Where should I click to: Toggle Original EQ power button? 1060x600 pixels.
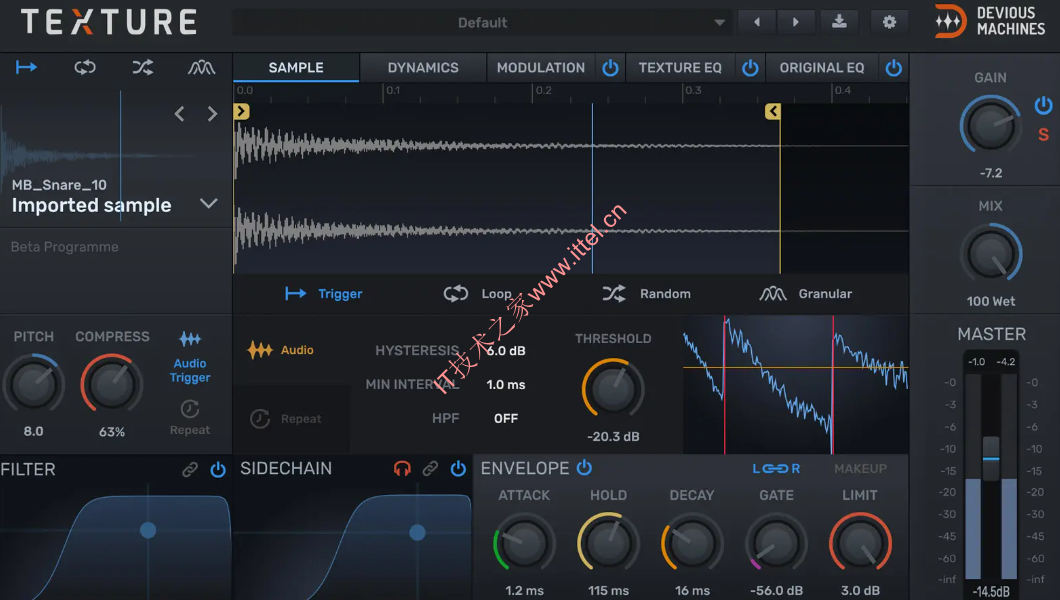point(894,68)
